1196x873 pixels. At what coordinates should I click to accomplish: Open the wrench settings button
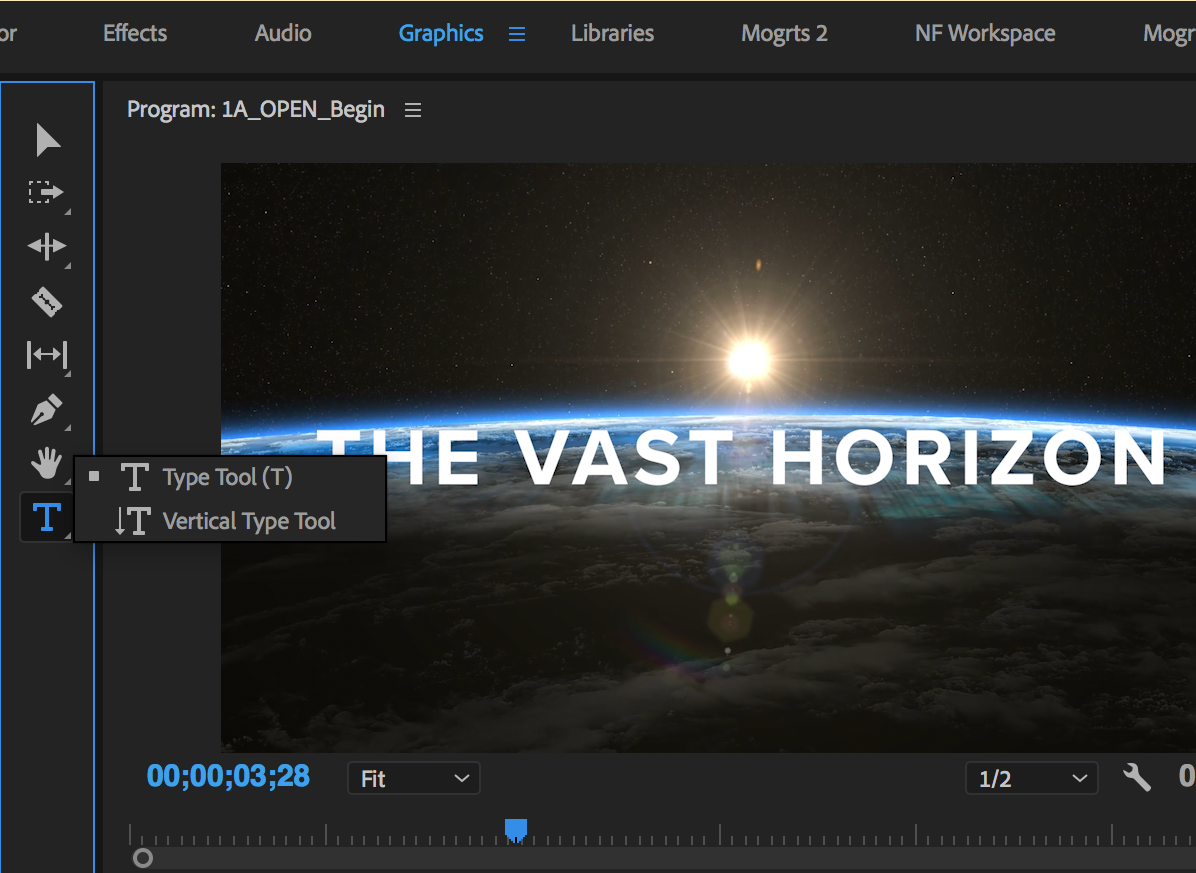coord(1137,778)
